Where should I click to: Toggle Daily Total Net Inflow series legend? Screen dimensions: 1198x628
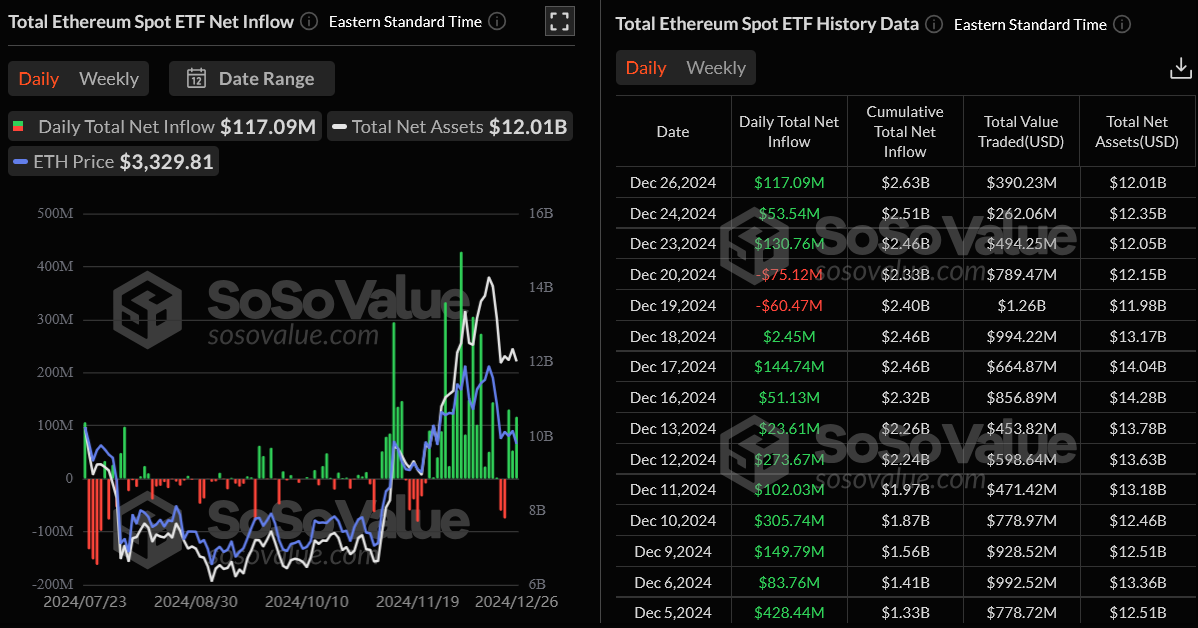(x=165, y=127)
